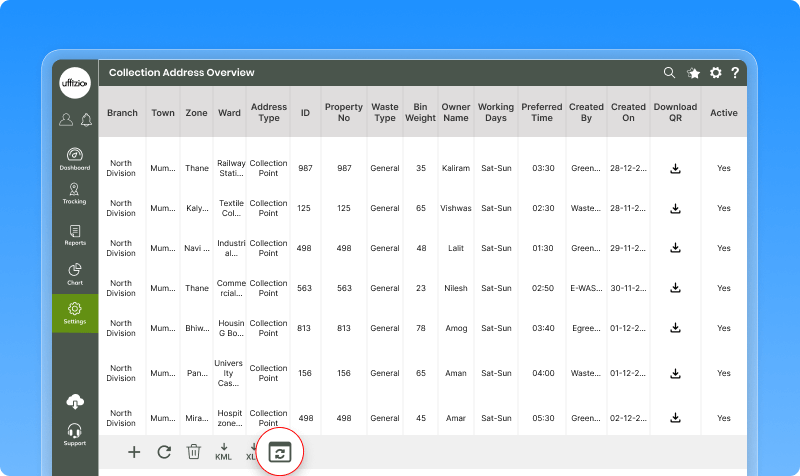Download the KML export file
The width and height of the screenshot is (800, 476).
click(x=223, y=452)
